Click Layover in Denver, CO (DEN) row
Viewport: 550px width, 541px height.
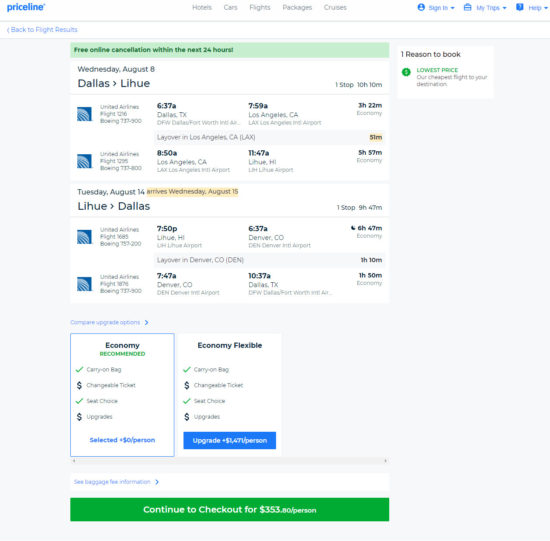click(269, 260)
